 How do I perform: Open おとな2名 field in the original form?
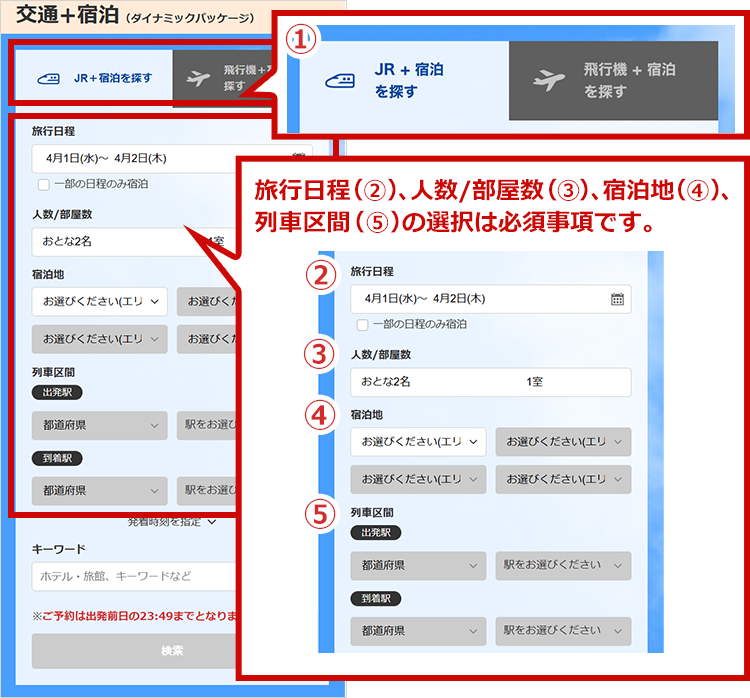coord(134,242)
